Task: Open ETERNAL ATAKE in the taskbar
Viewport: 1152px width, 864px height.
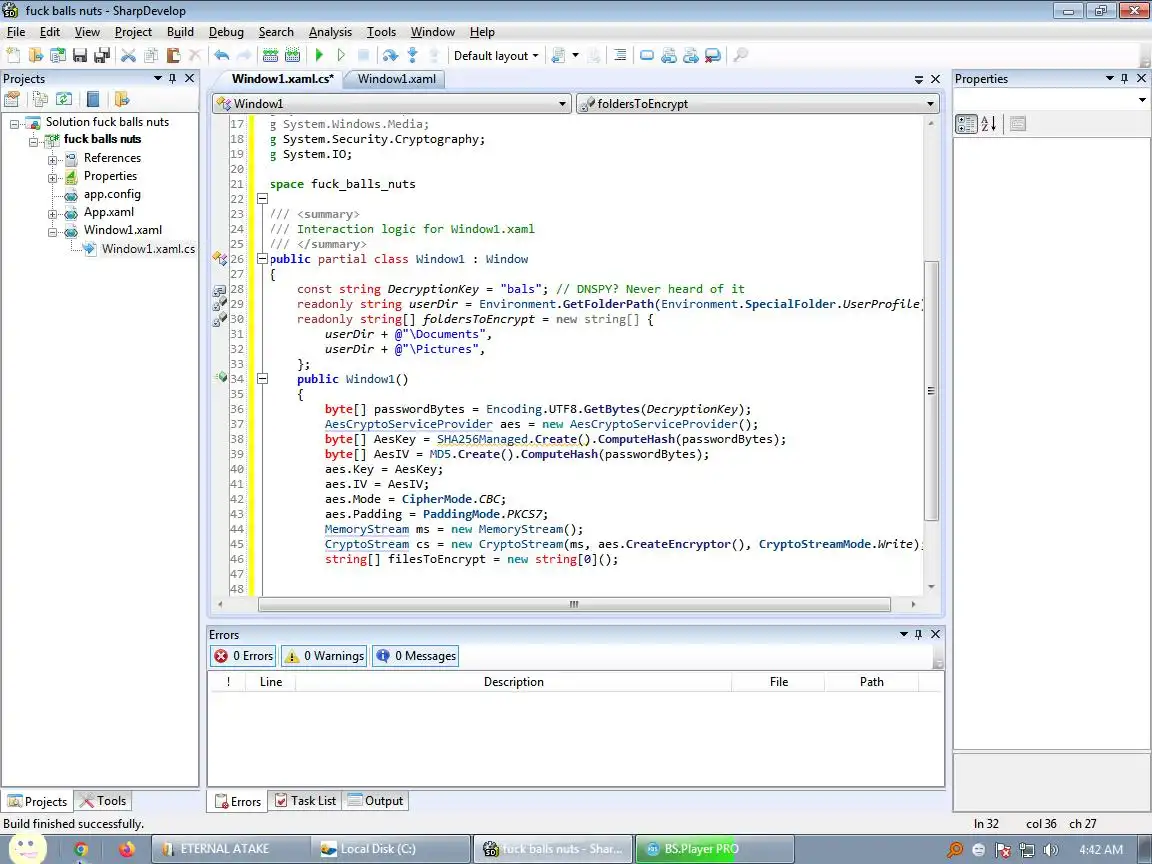Action: pos(231,849)
